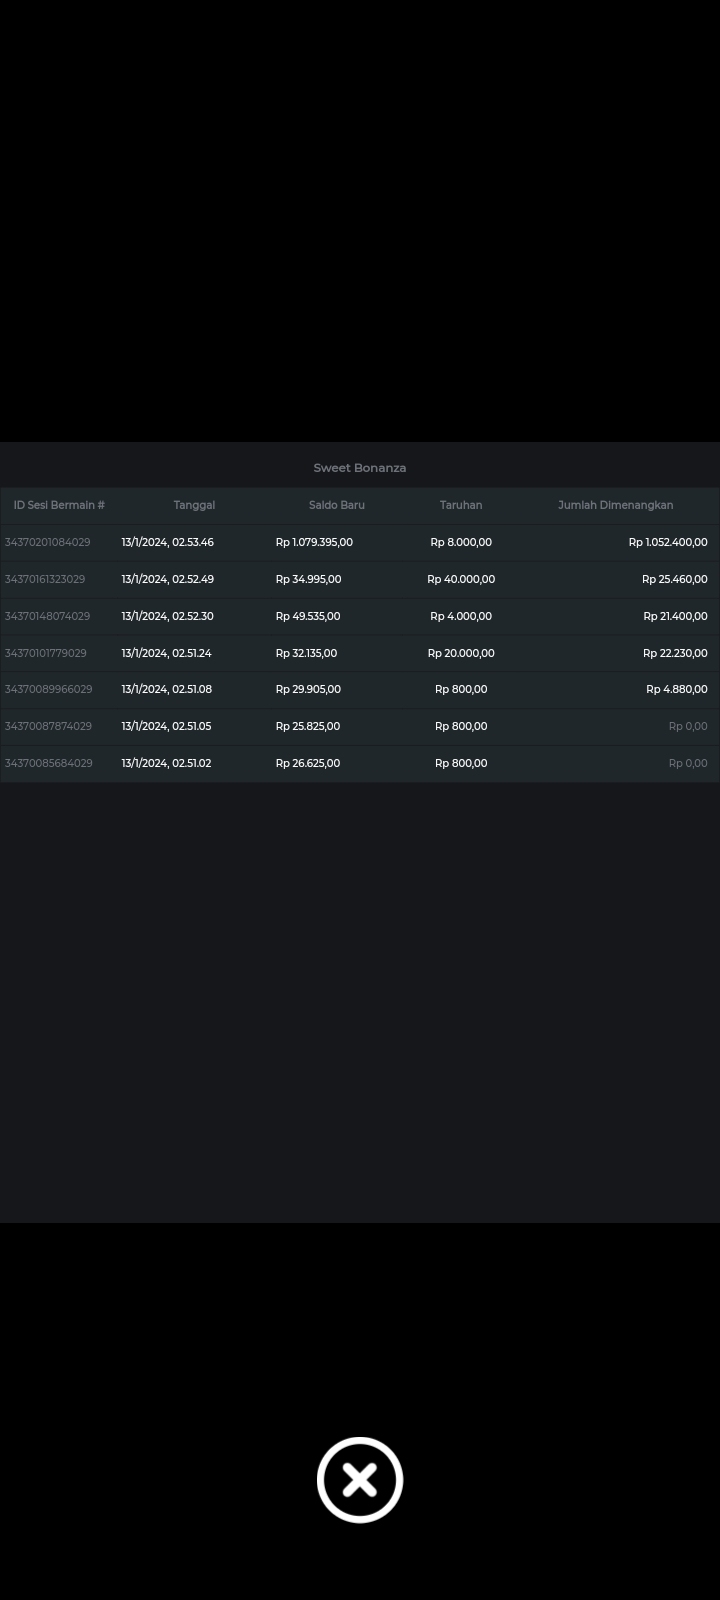The image size is (720, 1600).
Task: Select the Rp 40.000,00 bet amount
Action: (461, 579)
